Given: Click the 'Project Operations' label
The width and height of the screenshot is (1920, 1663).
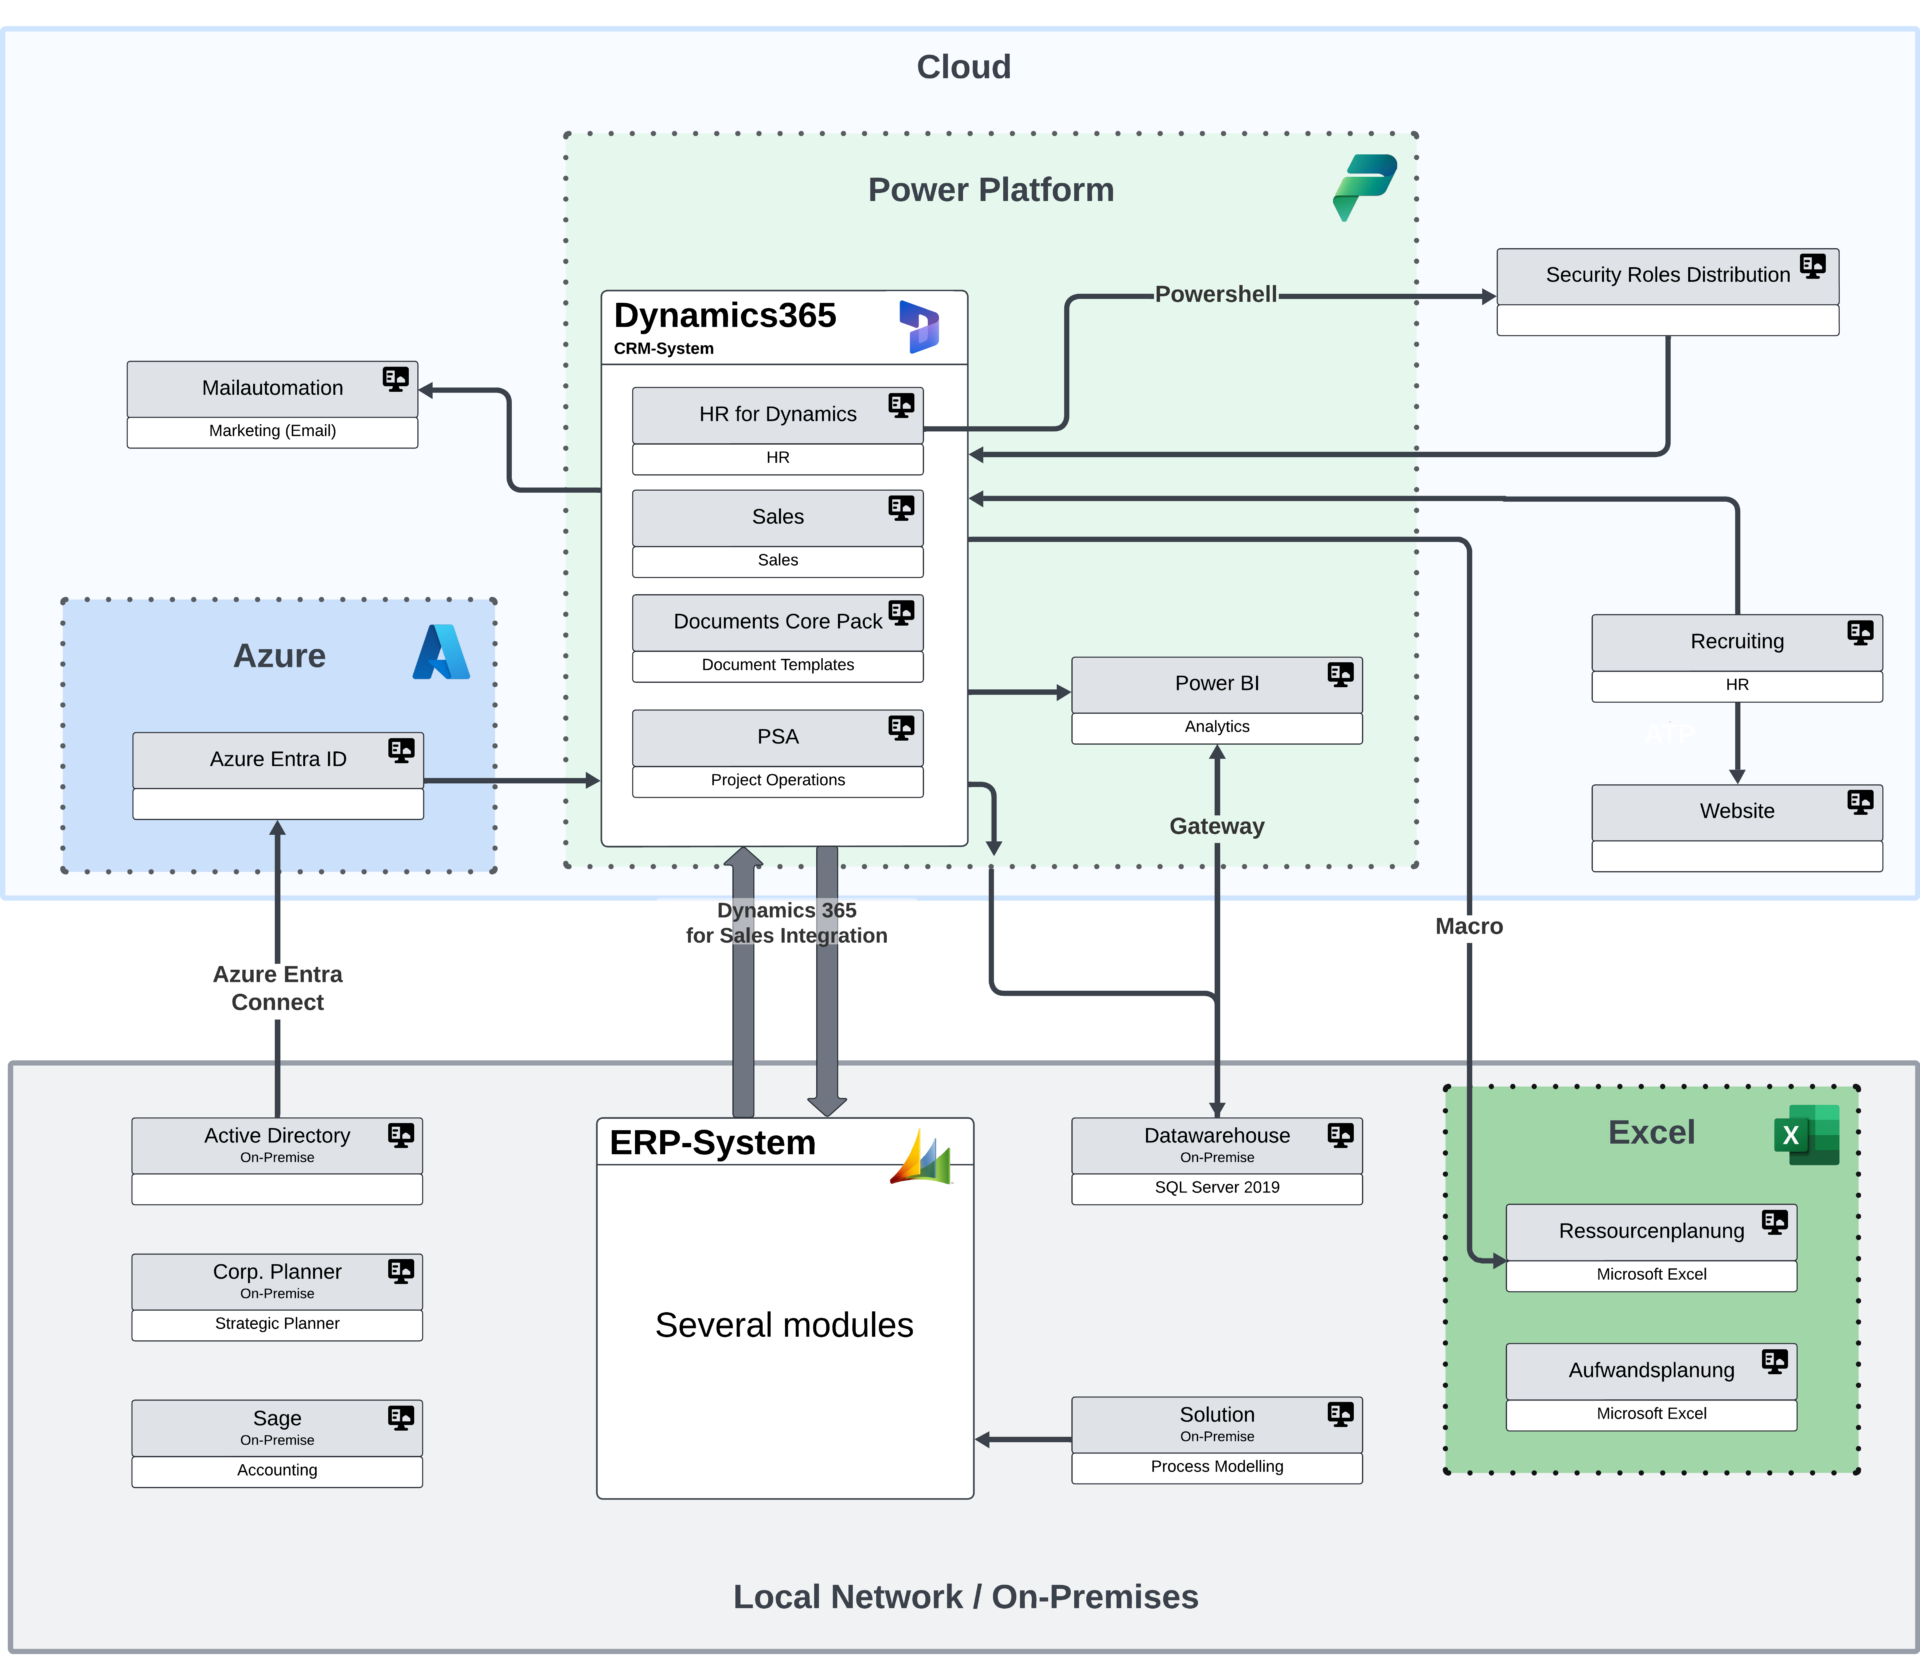Looking at the screenshot, I should coord(778,780).
